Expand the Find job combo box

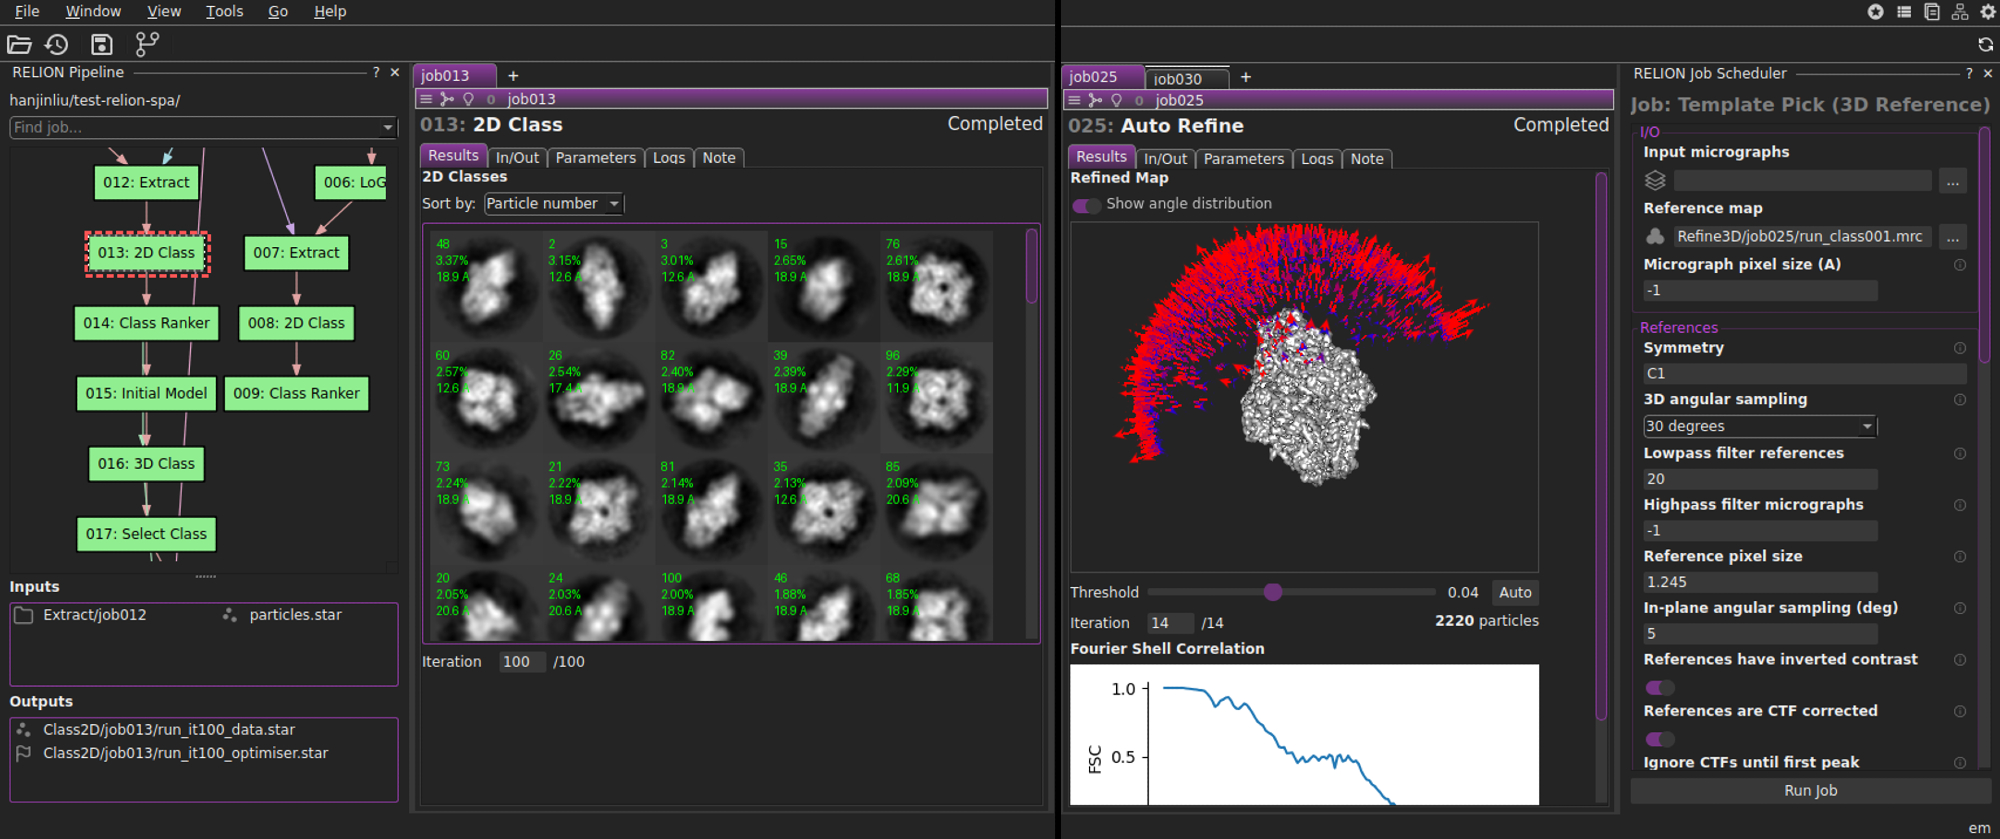(x=388, y=128)
